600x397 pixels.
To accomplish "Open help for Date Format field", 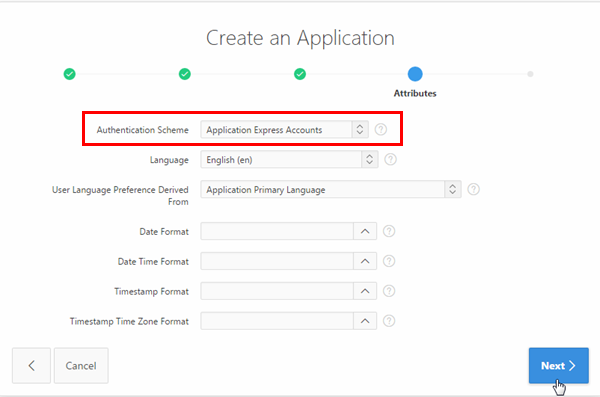I will coord(389,231).
